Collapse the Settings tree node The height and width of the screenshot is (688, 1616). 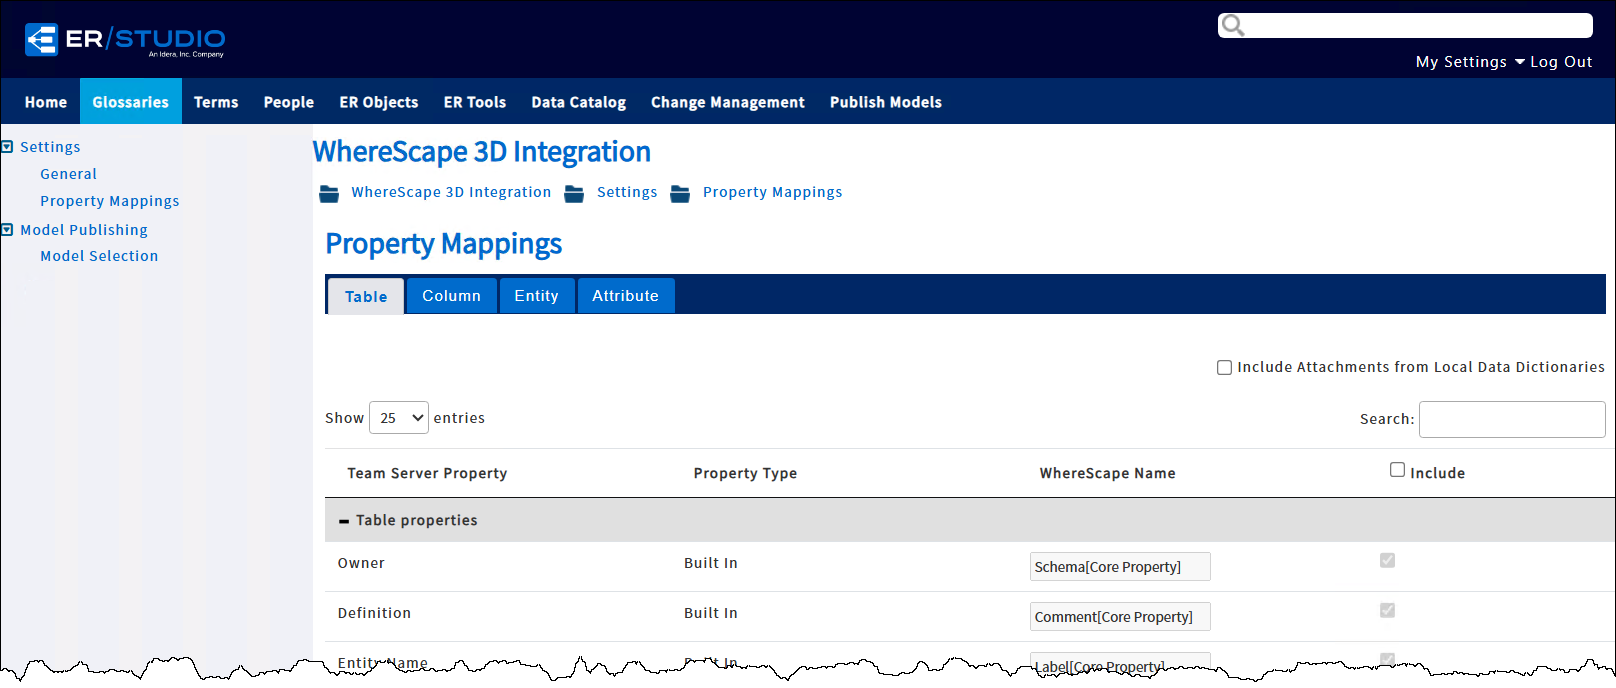coord(7,147)
